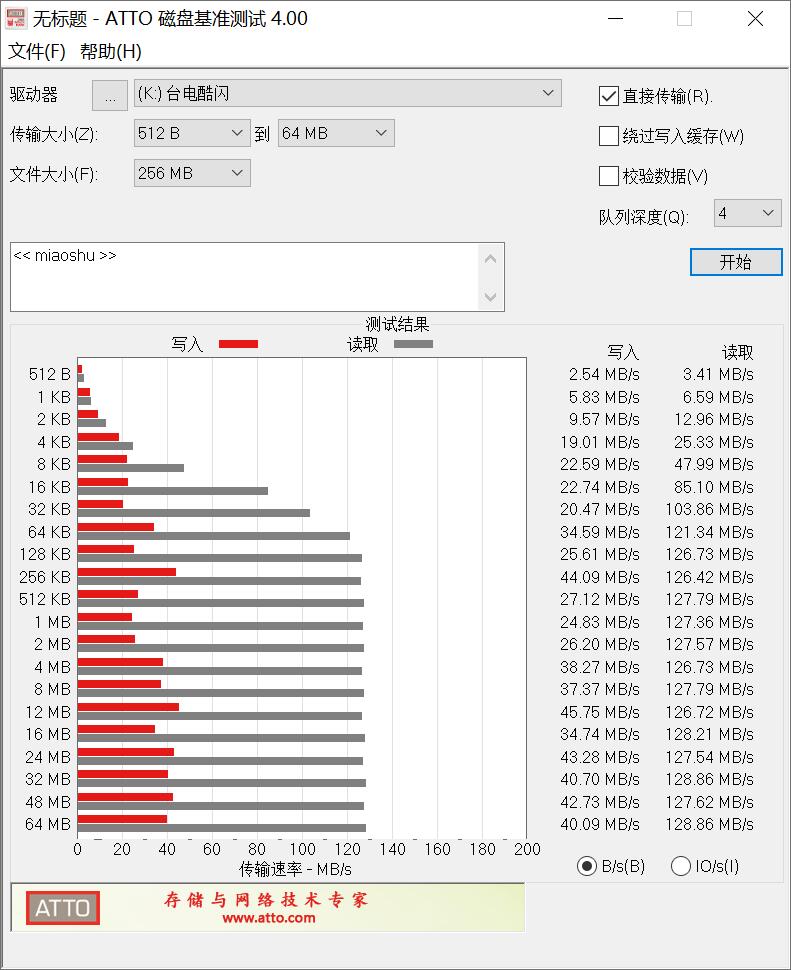Click the ATTO logo in the banner
Image resolution: width=791 pixels, height=970 pixels.
point(62,908)
